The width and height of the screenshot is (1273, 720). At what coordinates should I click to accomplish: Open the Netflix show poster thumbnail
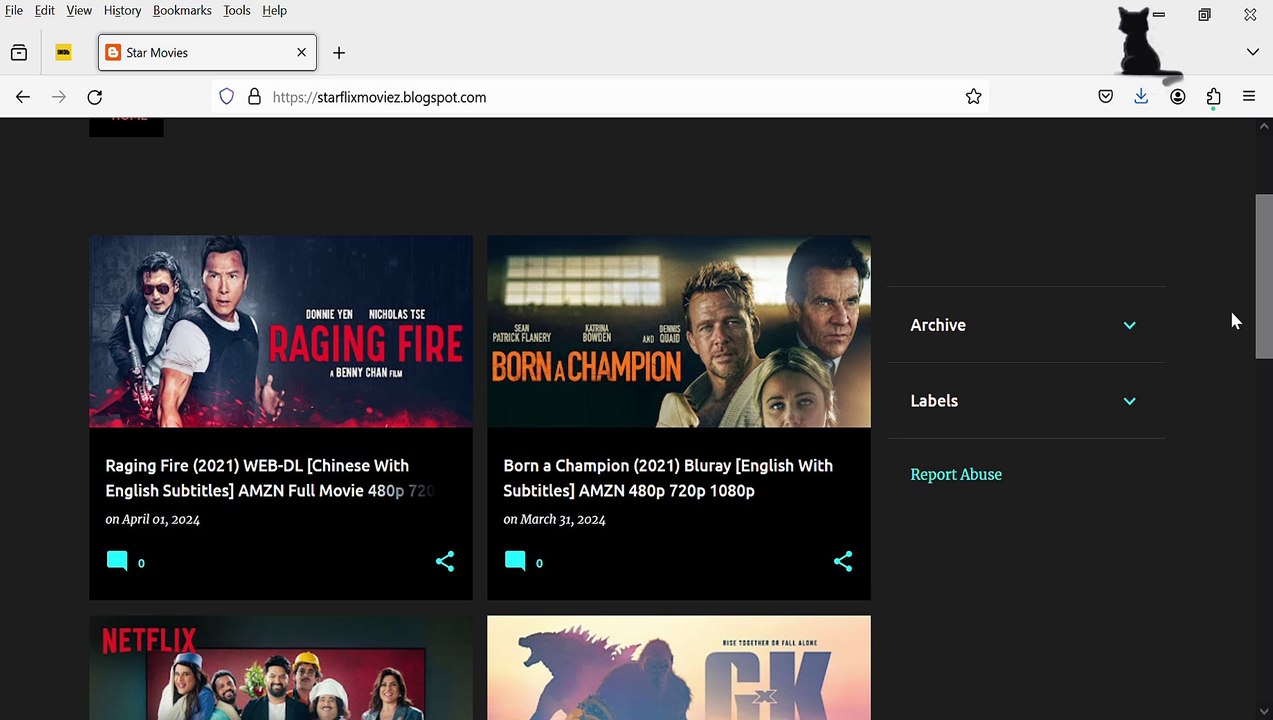281,668
